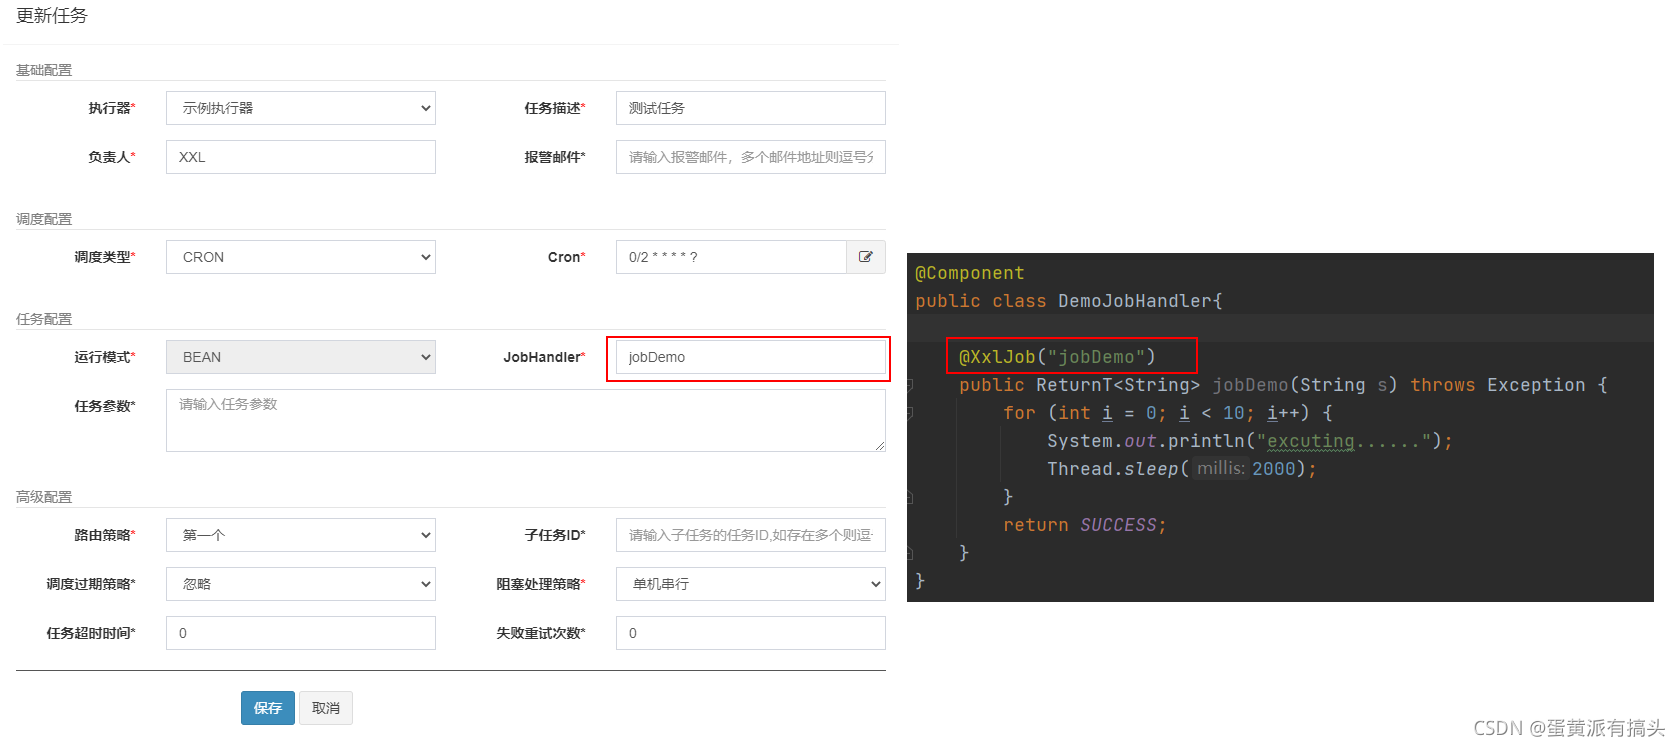
Task: Open the 运行模式 BEAN dropdown
Action: [x=301, y=357]
